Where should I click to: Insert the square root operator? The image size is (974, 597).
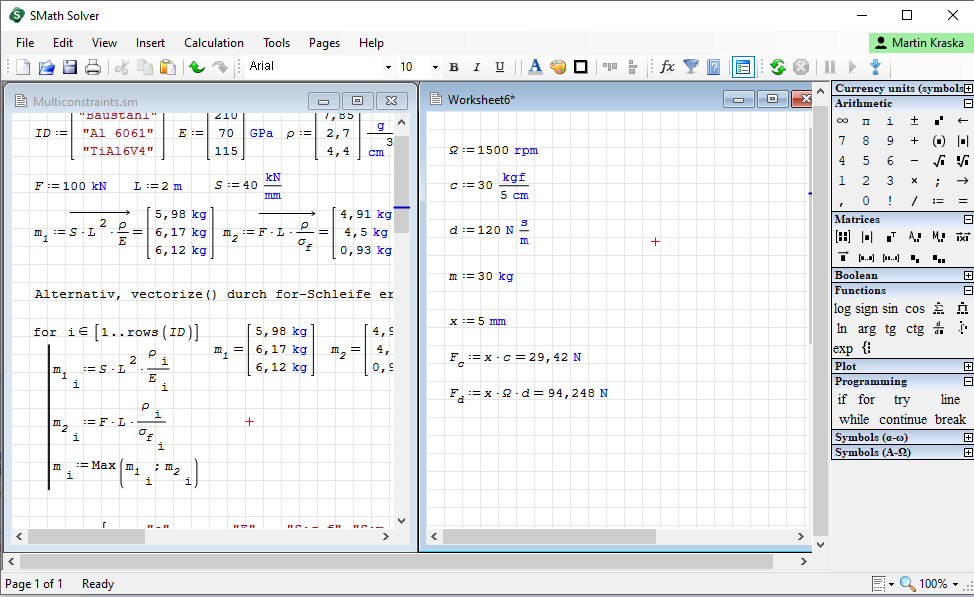pos(938,161)
